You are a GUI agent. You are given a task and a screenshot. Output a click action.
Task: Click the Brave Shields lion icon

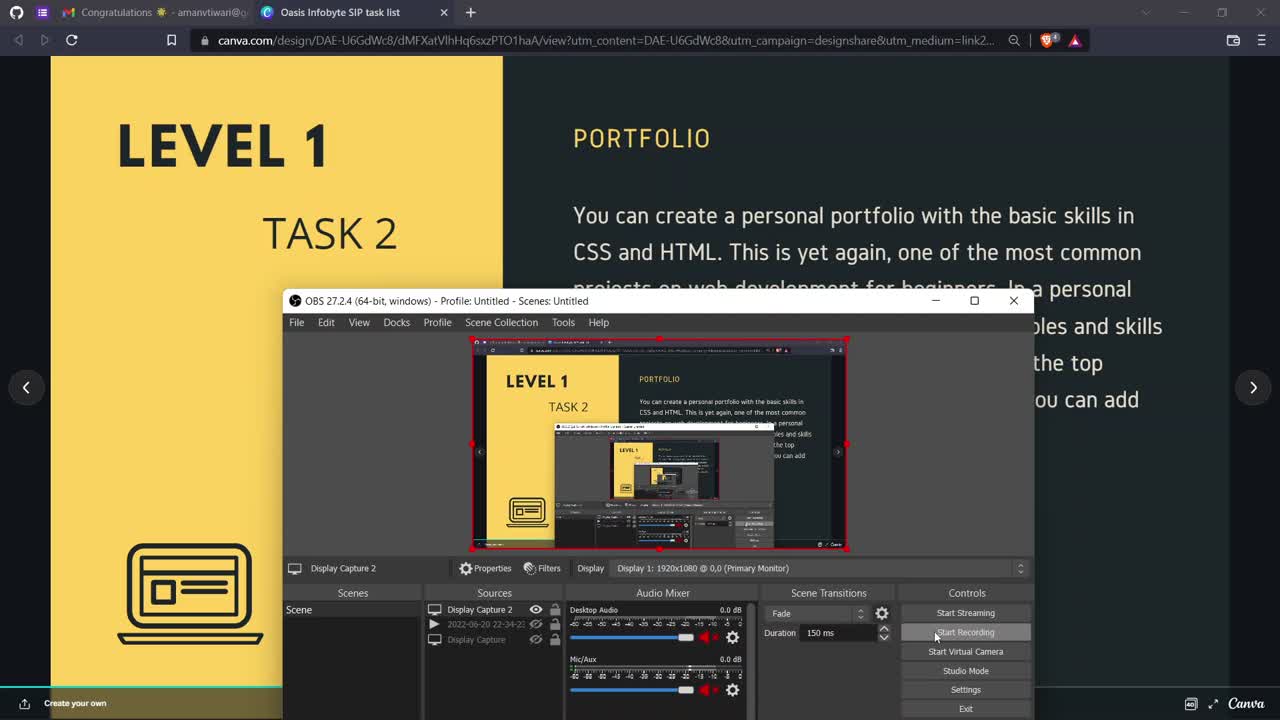point(1047,40)
